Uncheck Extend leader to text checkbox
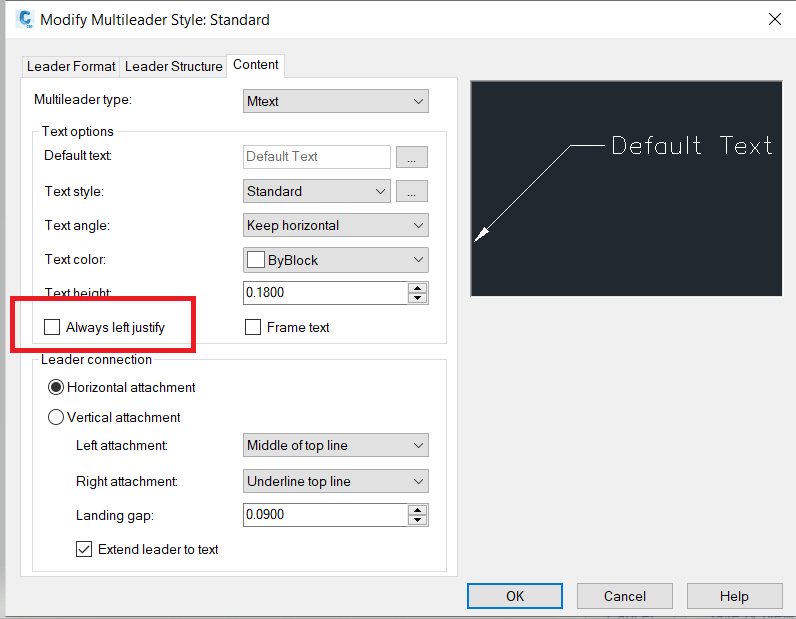Screen dimensions: 796x619 pos(84,549)
